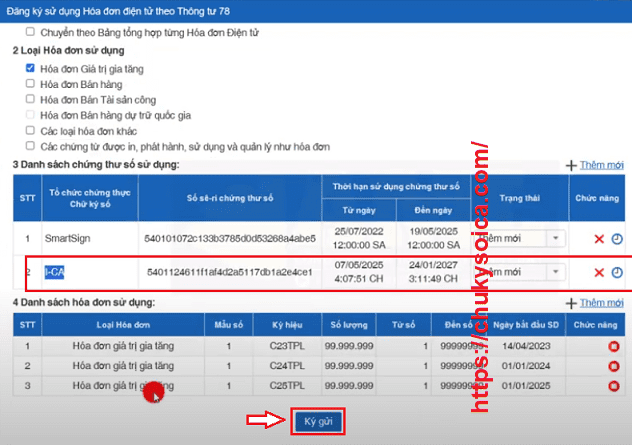Click Trạng thái column header

click(x=520, y=198)
